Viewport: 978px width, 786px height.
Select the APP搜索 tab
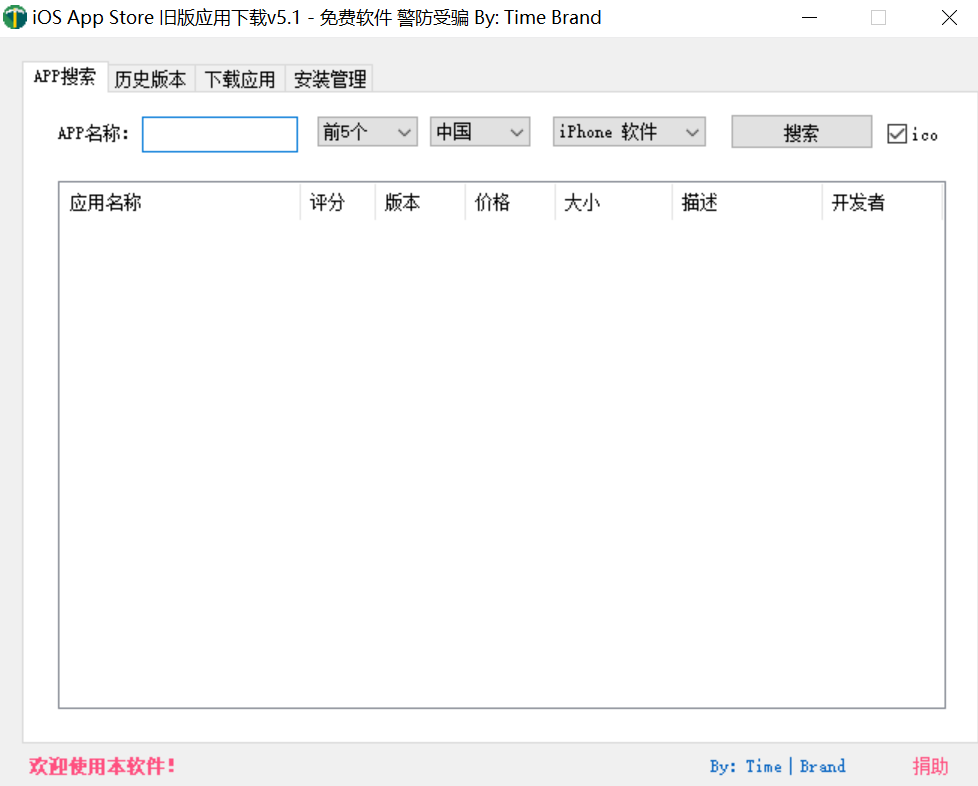[64, 76]
